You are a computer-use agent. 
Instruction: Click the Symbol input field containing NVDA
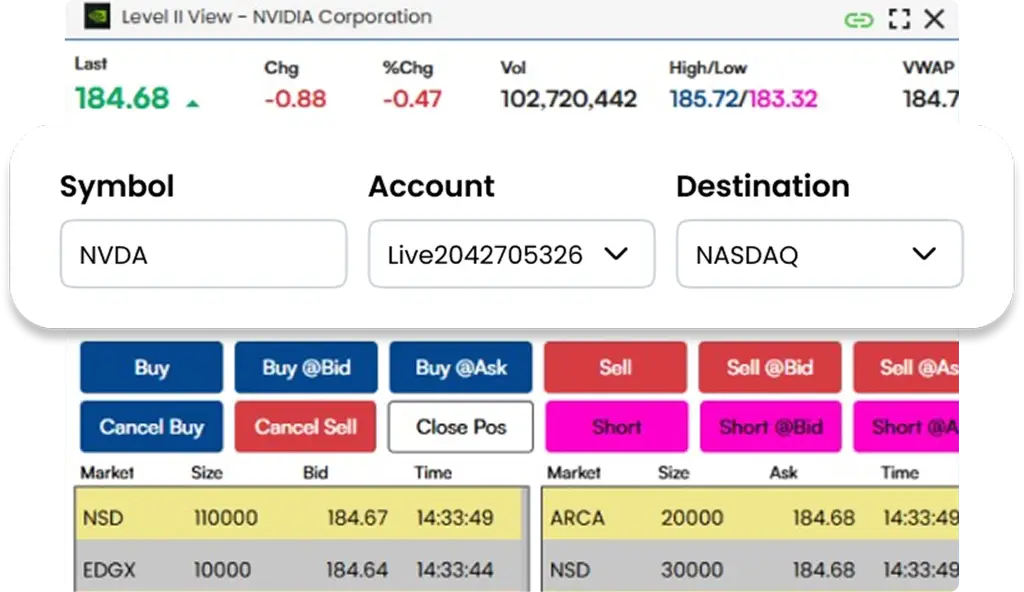[x=203, y=254]
